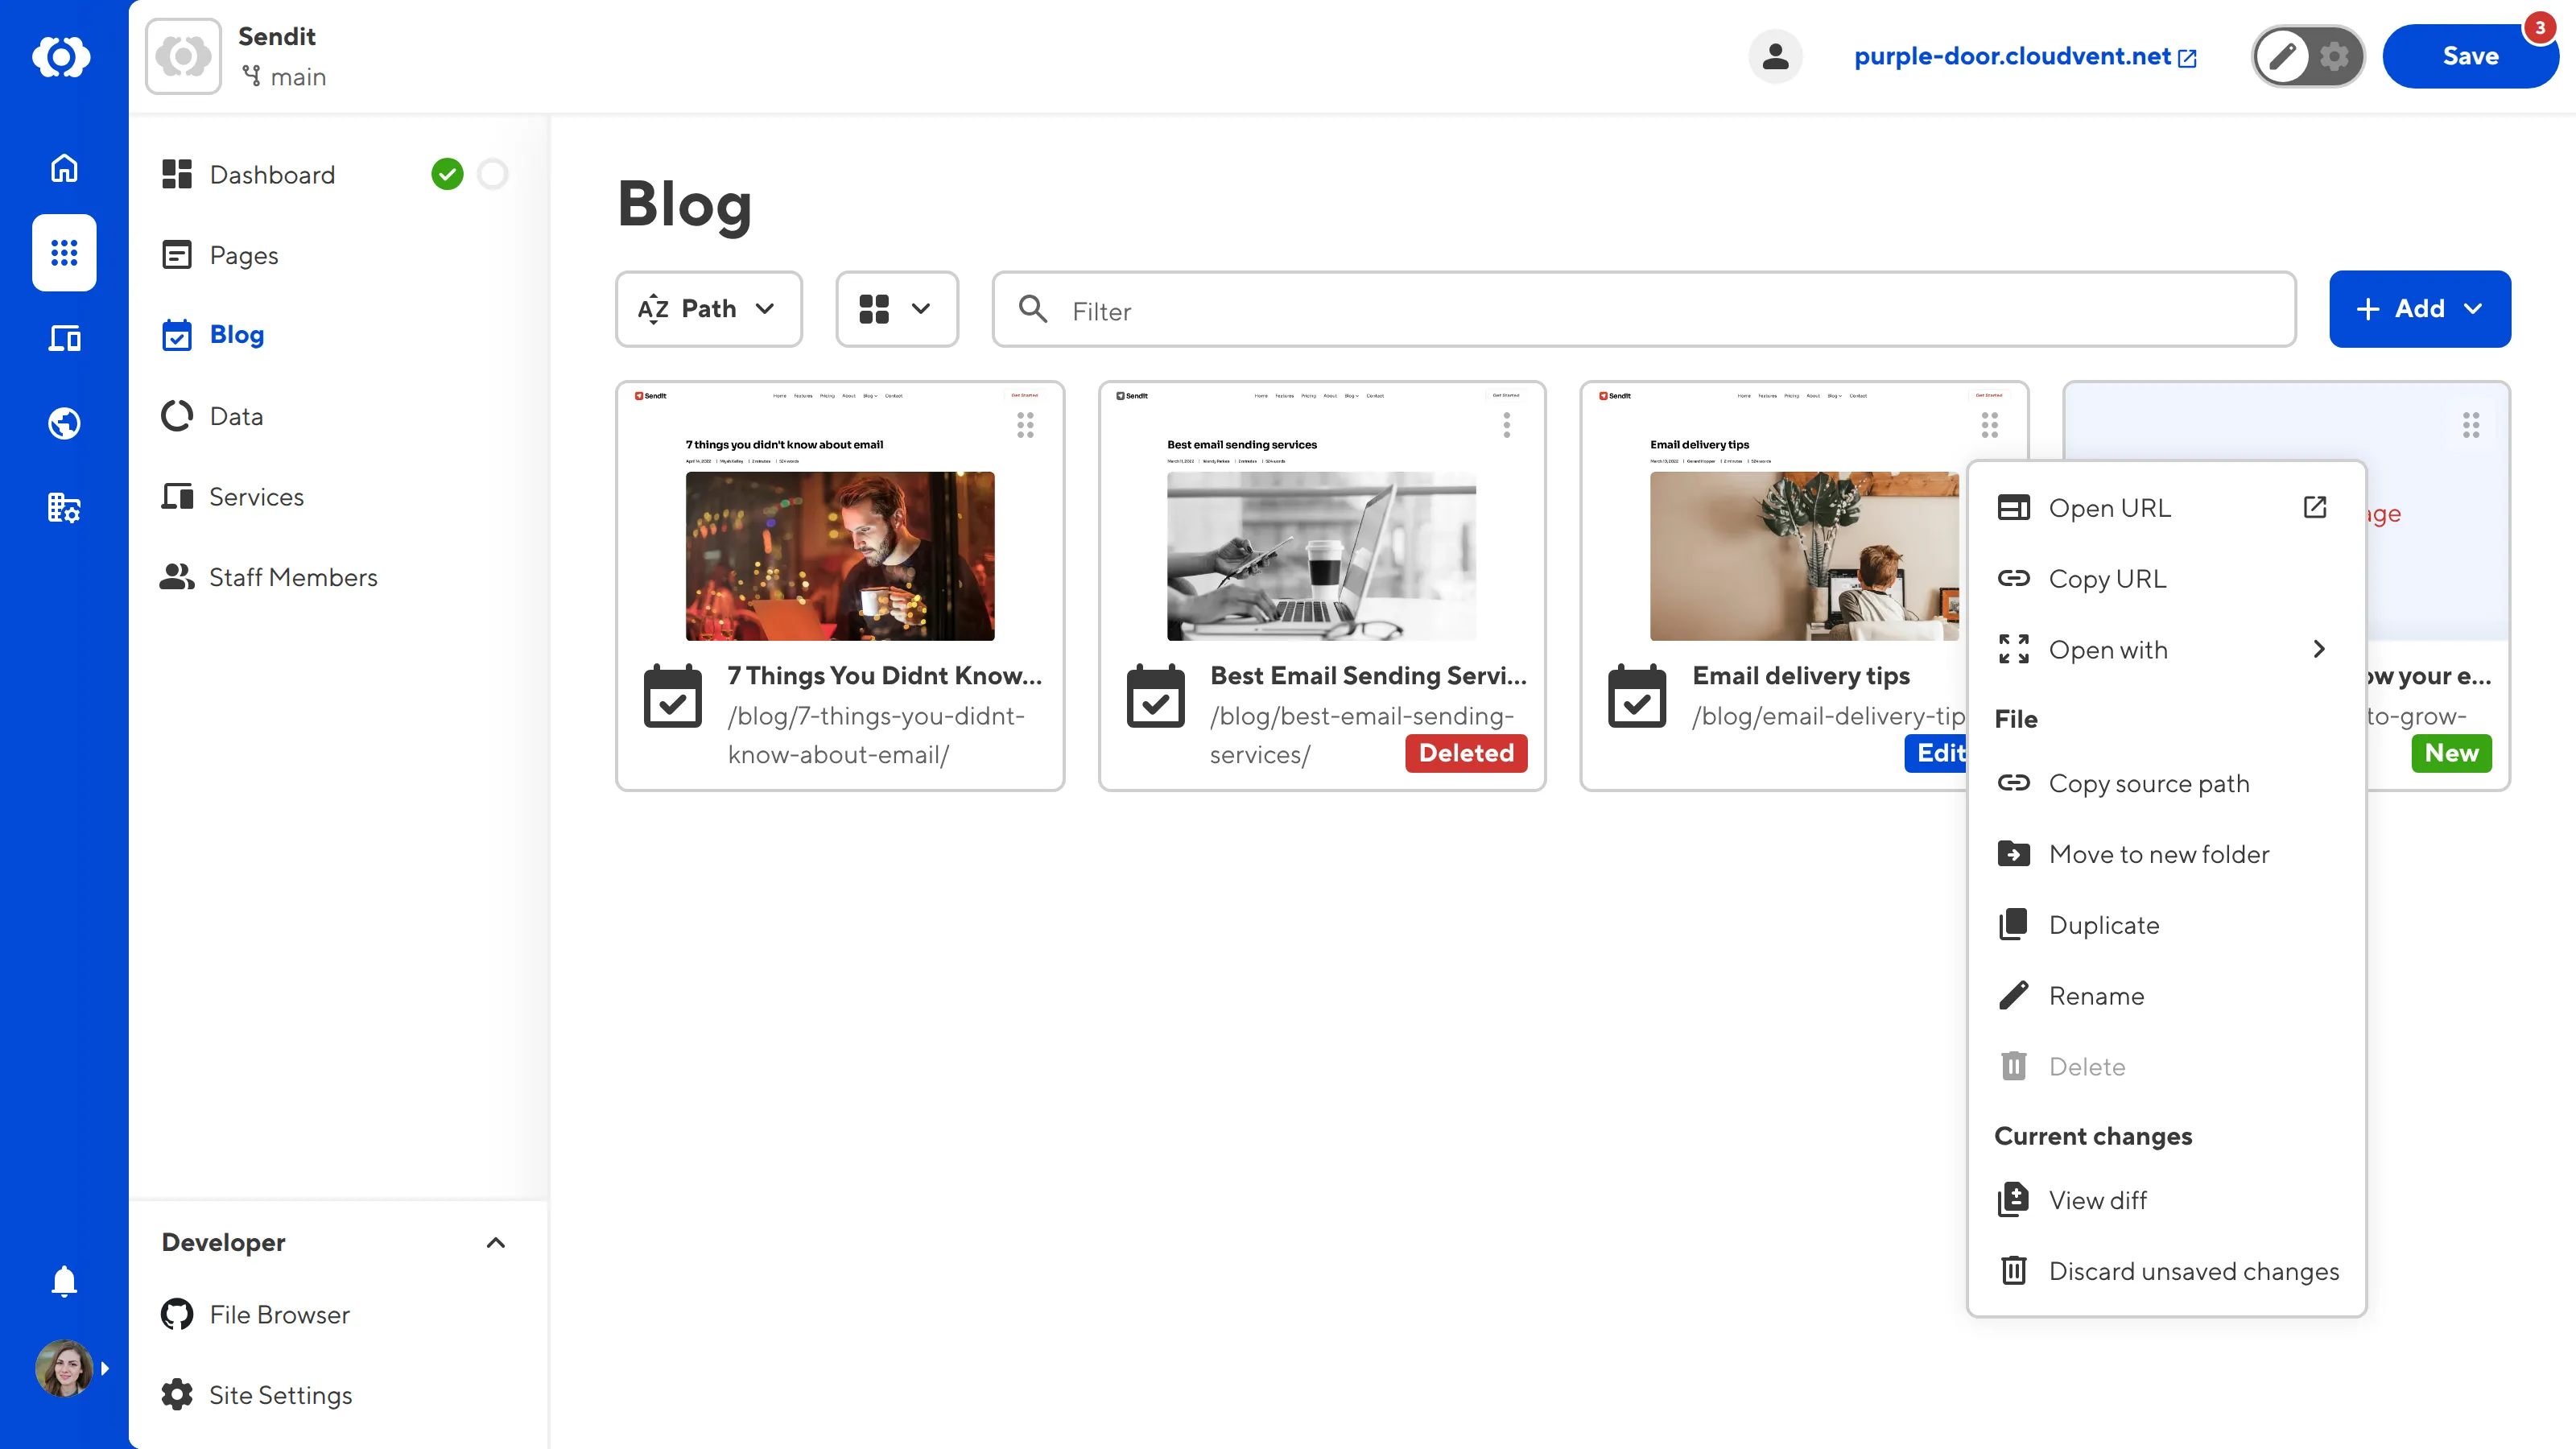Click the external link icon beside purple-door.cloudvent.net

[x=2186, y=57]
